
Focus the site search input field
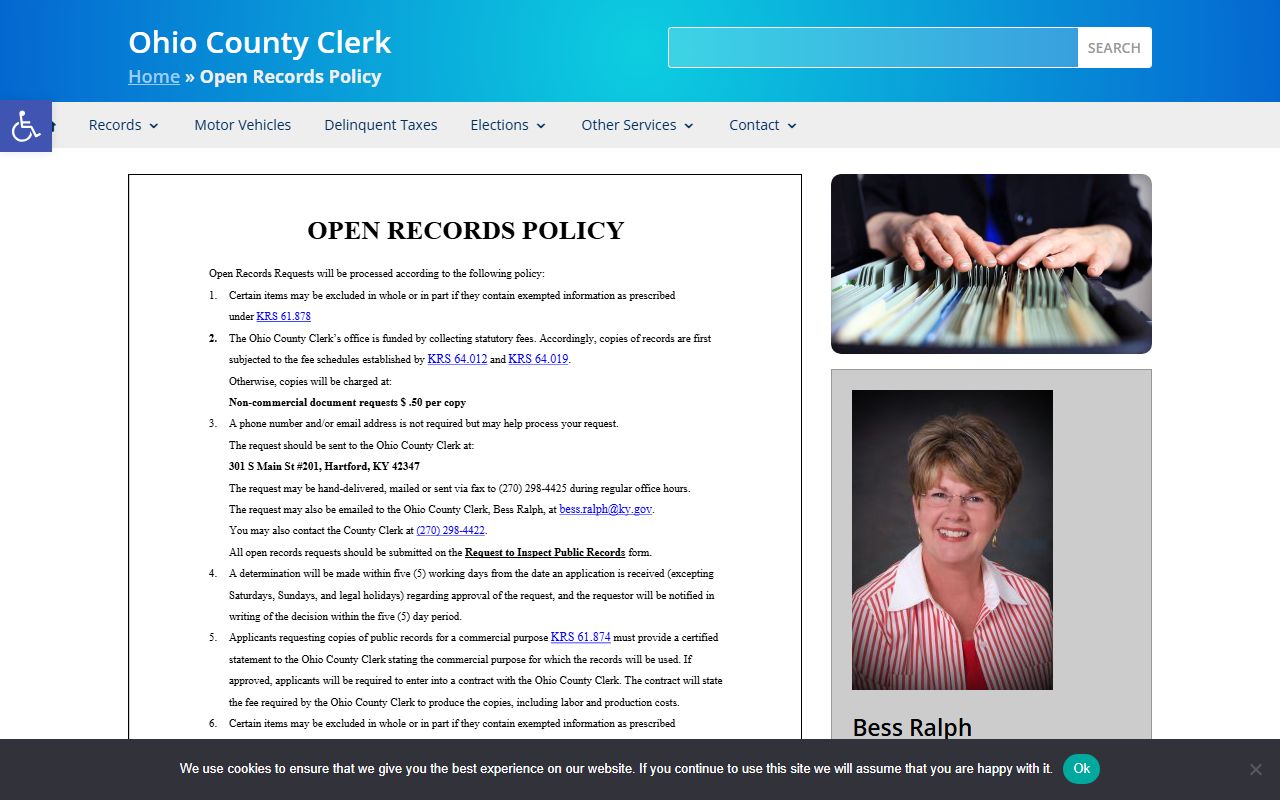pos(873,48)
